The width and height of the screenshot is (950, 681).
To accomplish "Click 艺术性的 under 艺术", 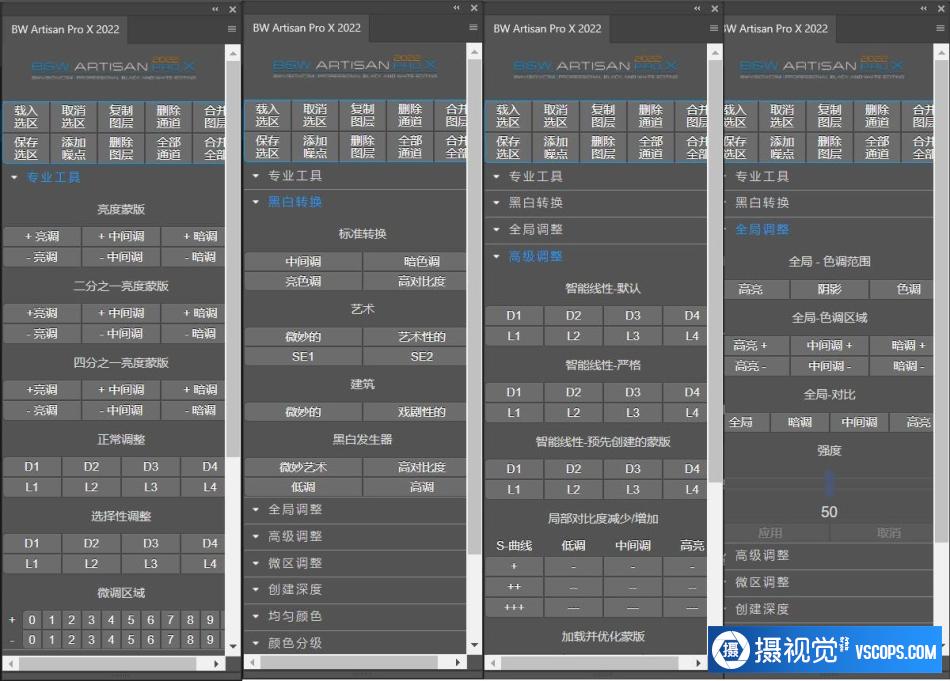I will pyautogui.click(x=422, y=337).
